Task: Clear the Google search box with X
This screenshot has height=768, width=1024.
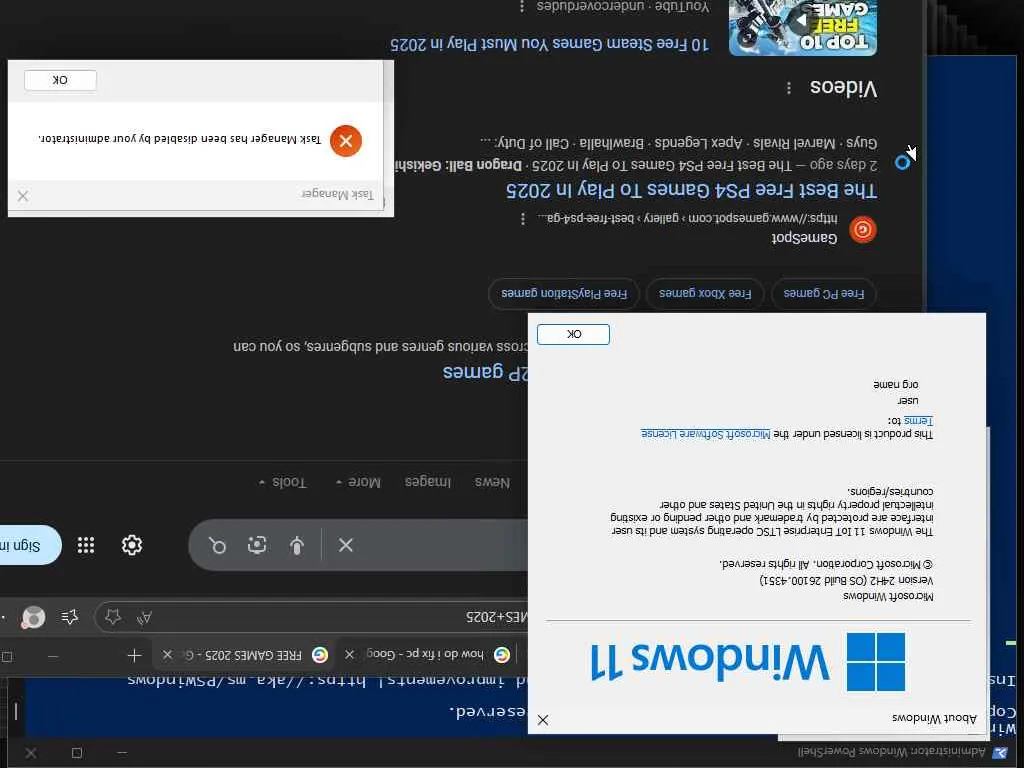Action: 345,545
